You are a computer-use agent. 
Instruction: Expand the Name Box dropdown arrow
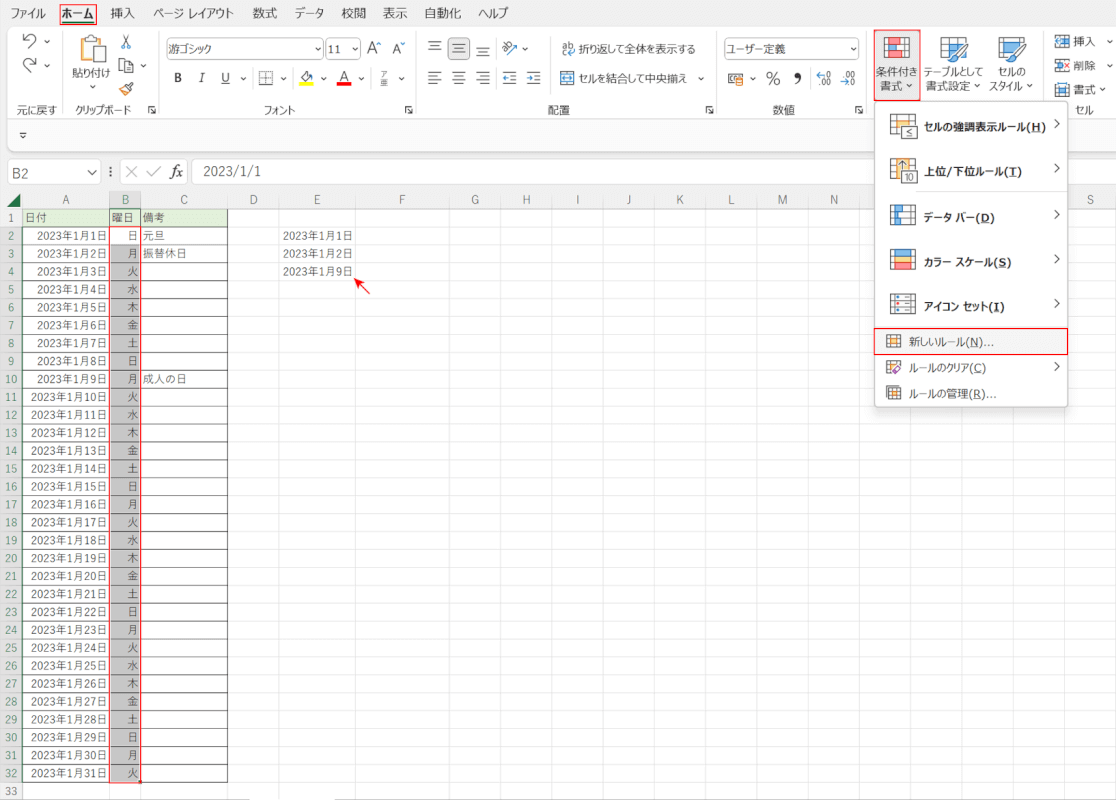[x=93, y=172]
